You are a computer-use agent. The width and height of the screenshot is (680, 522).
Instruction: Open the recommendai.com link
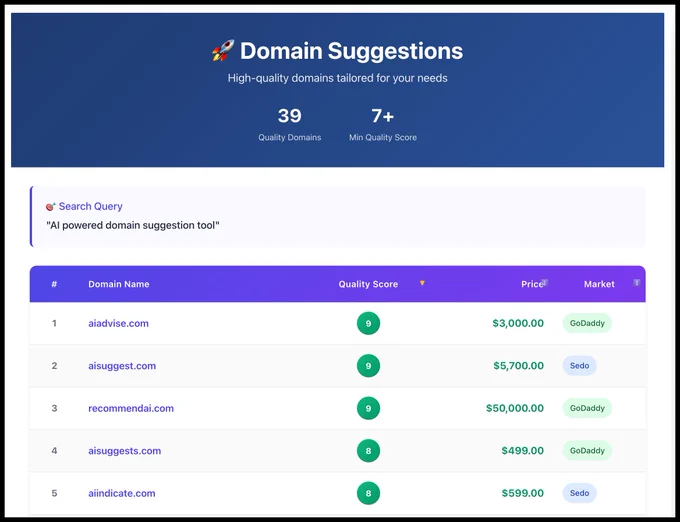pos(131,408)
